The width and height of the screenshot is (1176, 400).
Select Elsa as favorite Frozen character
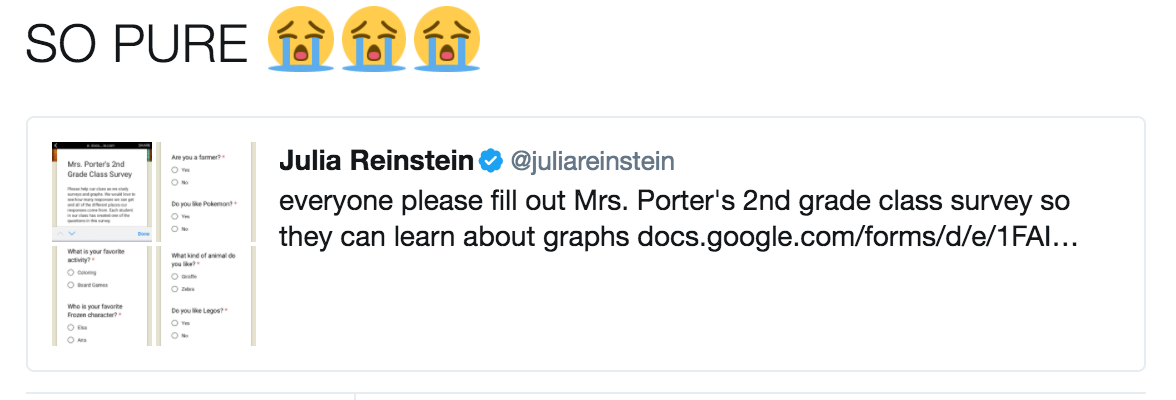pos(70,327)
